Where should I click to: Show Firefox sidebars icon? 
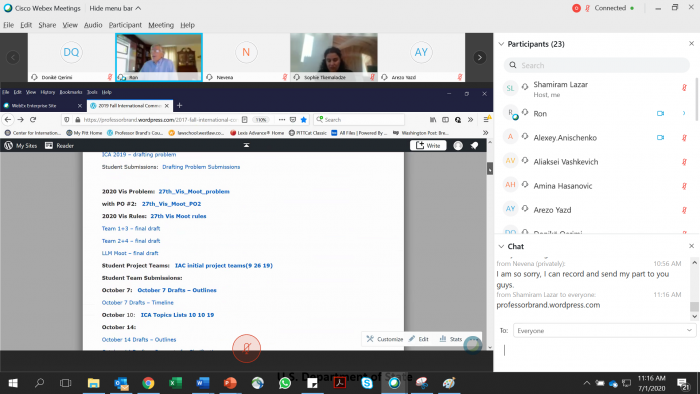445,120
